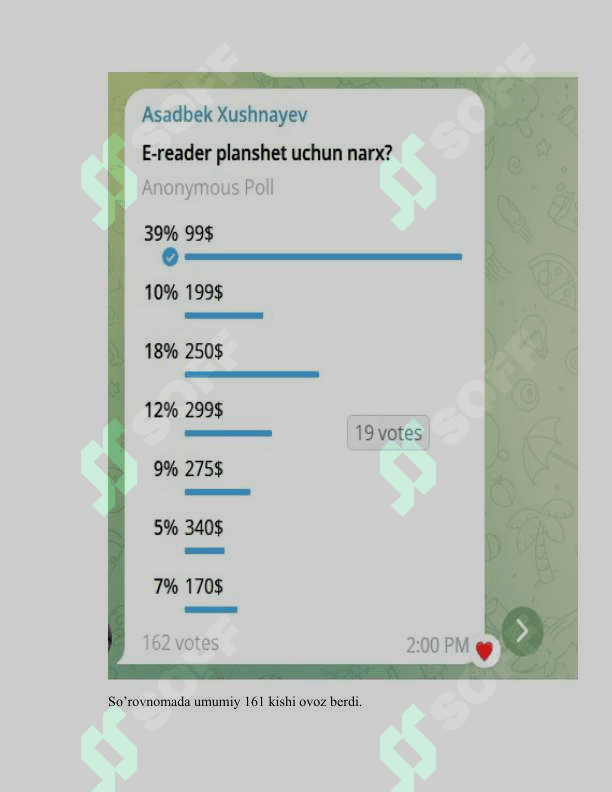The height and width of the screenshot is (792, 612).
Task: Click the 19 votes tooltip
Action: pyautogui.click(x=388, y=433)
